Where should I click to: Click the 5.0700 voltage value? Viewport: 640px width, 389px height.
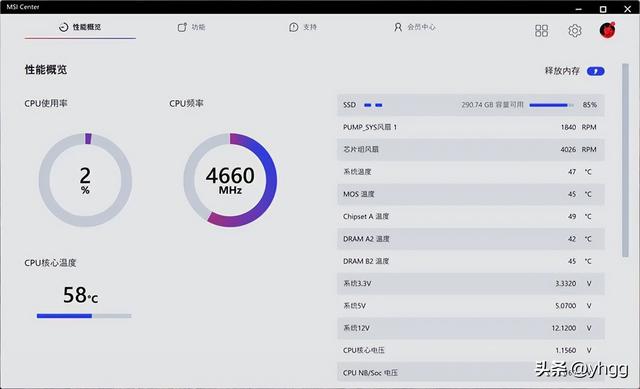point(566,306)
